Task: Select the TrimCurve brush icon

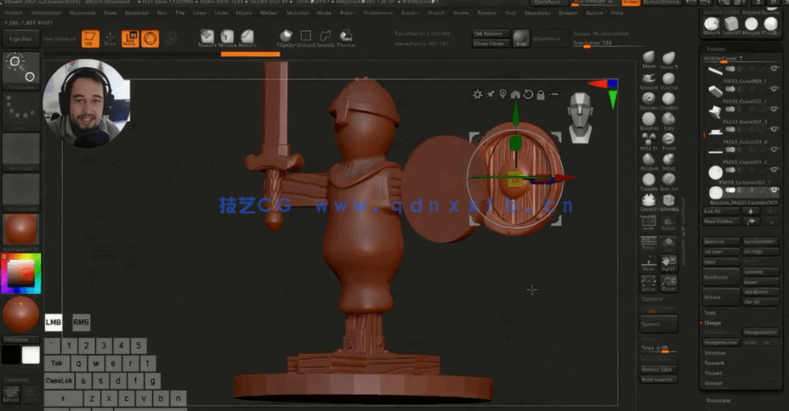Action: click(x=346, y=38)
